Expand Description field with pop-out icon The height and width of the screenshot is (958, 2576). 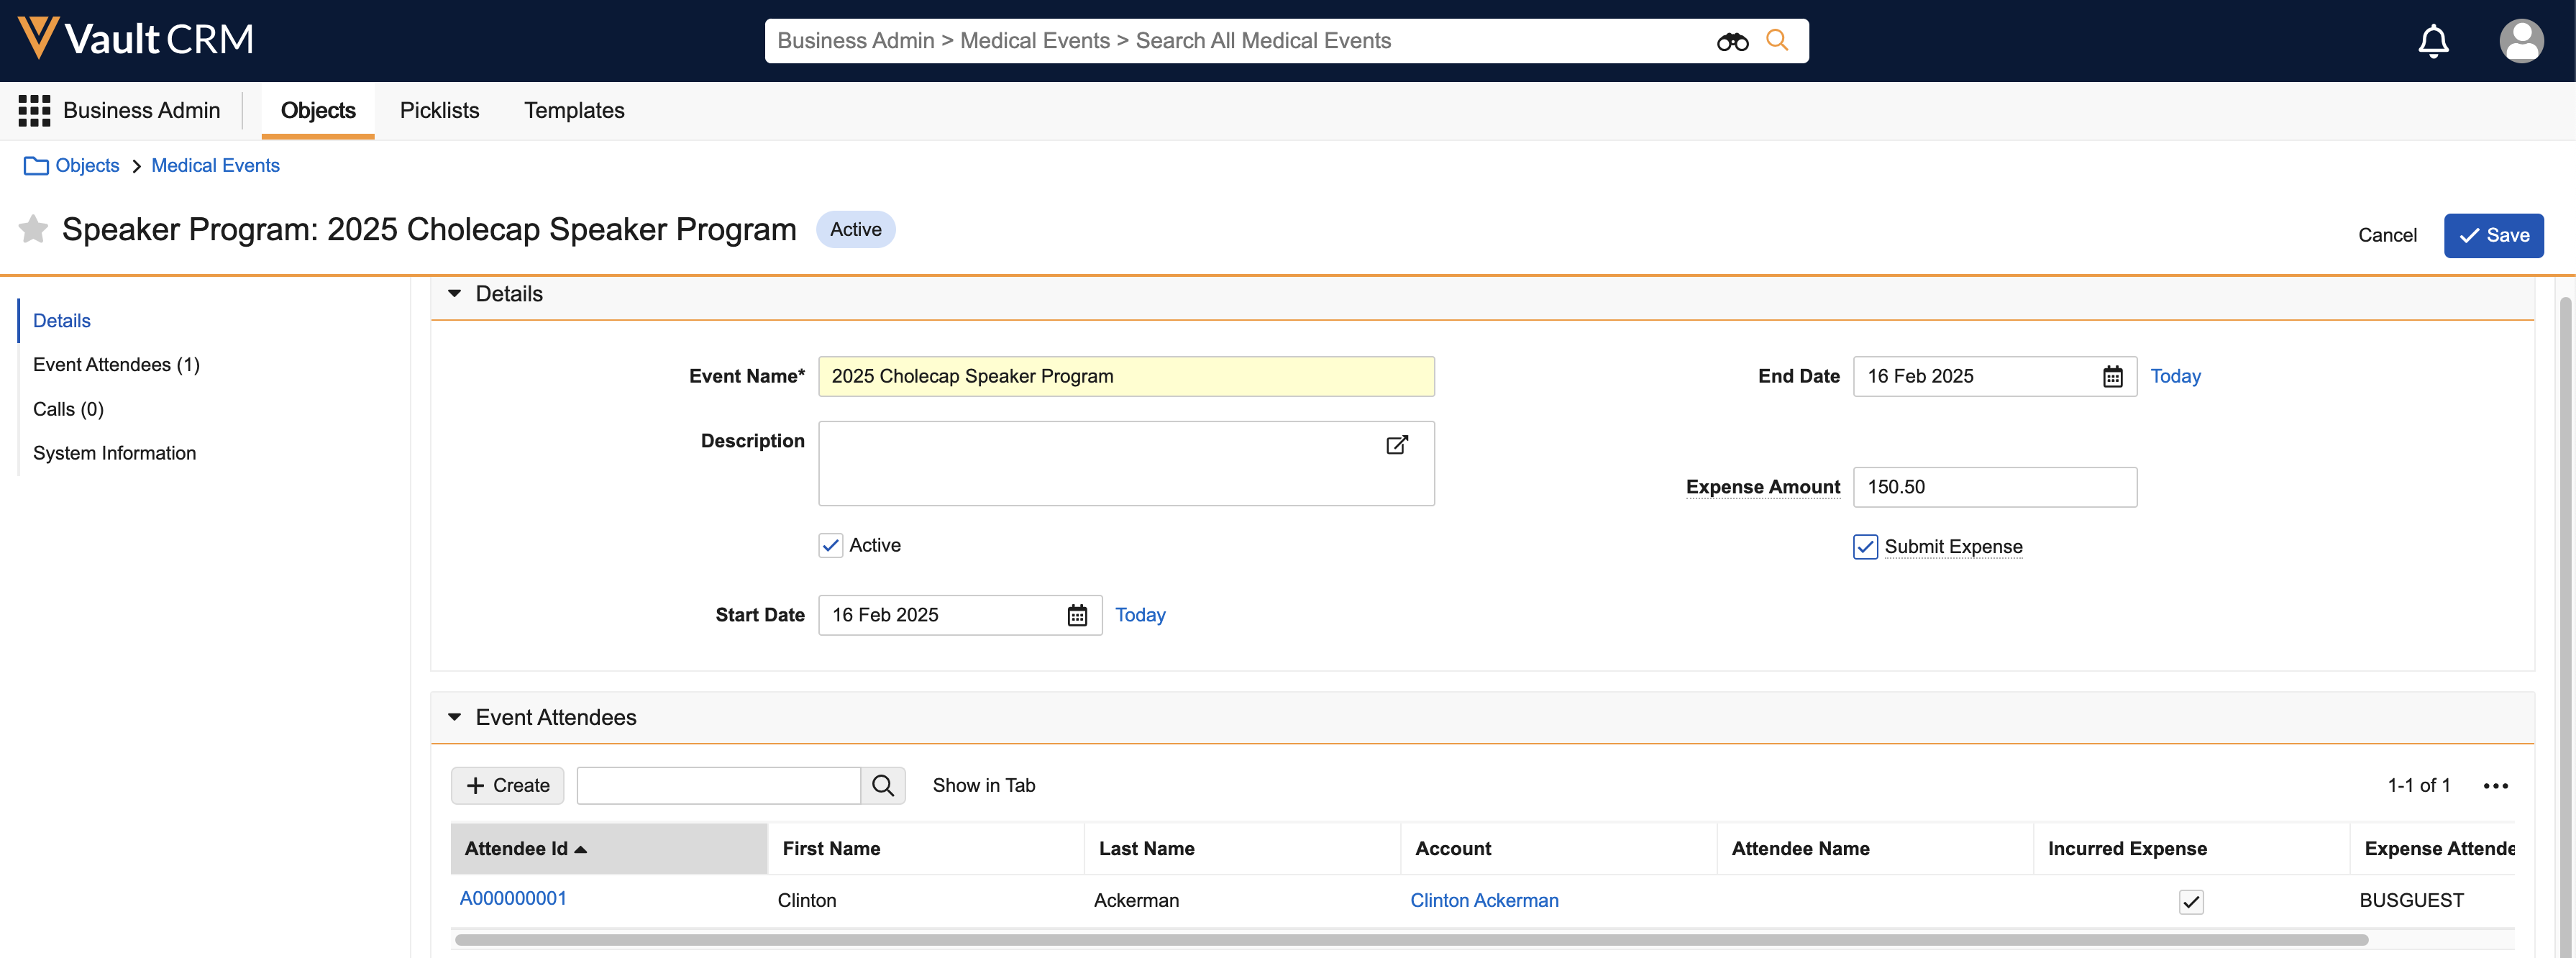tap(1397, 445)
